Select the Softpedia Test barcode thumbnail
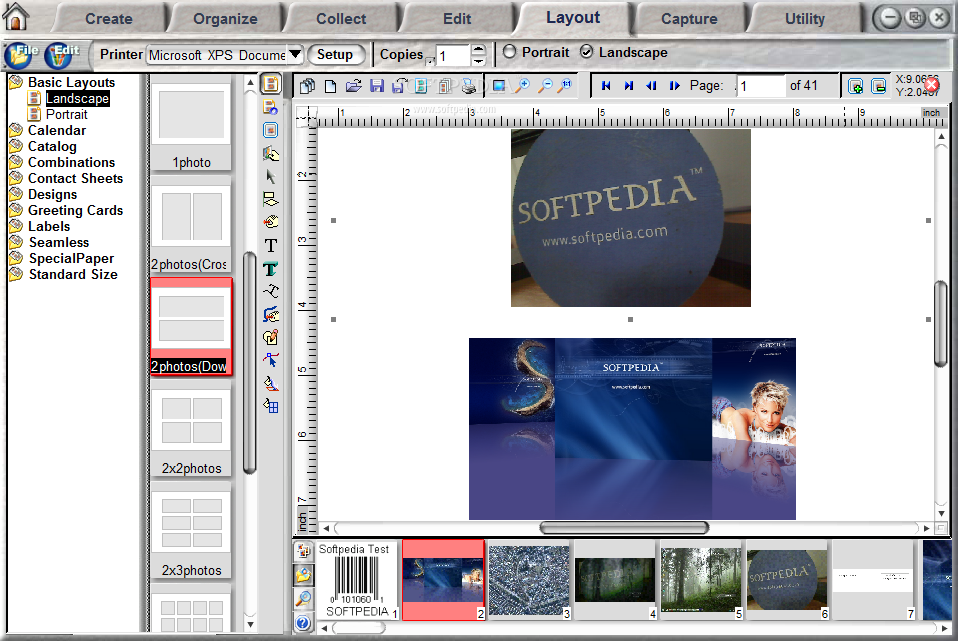This screenshot has width=958, height=641. 357,580
